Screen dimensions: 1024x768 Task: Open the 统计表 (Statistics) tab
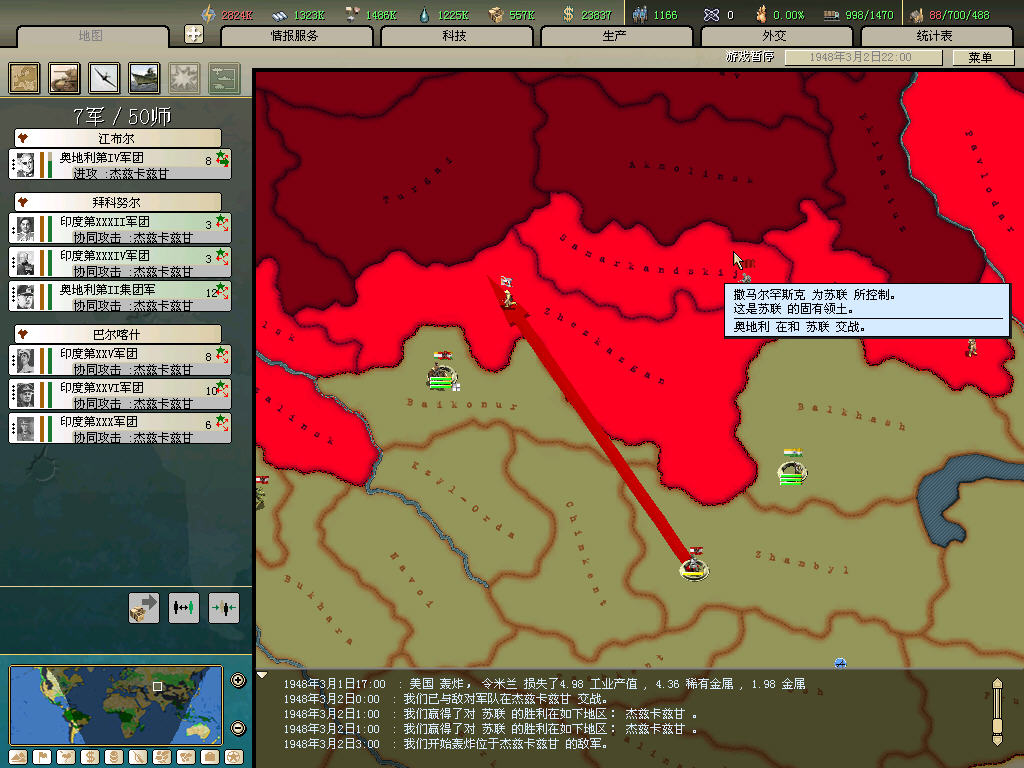pos(936,36)
